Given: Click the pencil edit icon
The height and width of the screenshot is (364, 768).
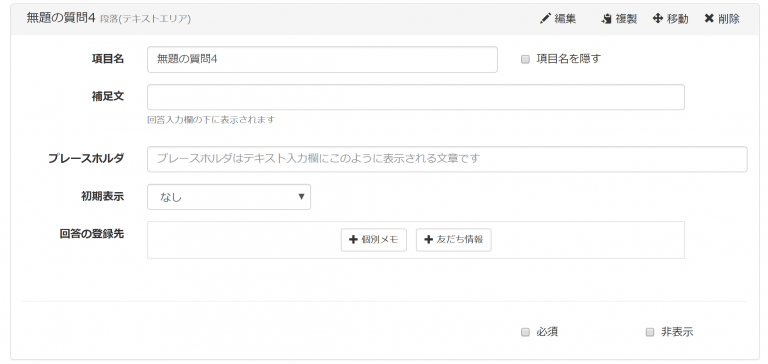Looking at the screenshot, I should [x=545, y=19].
